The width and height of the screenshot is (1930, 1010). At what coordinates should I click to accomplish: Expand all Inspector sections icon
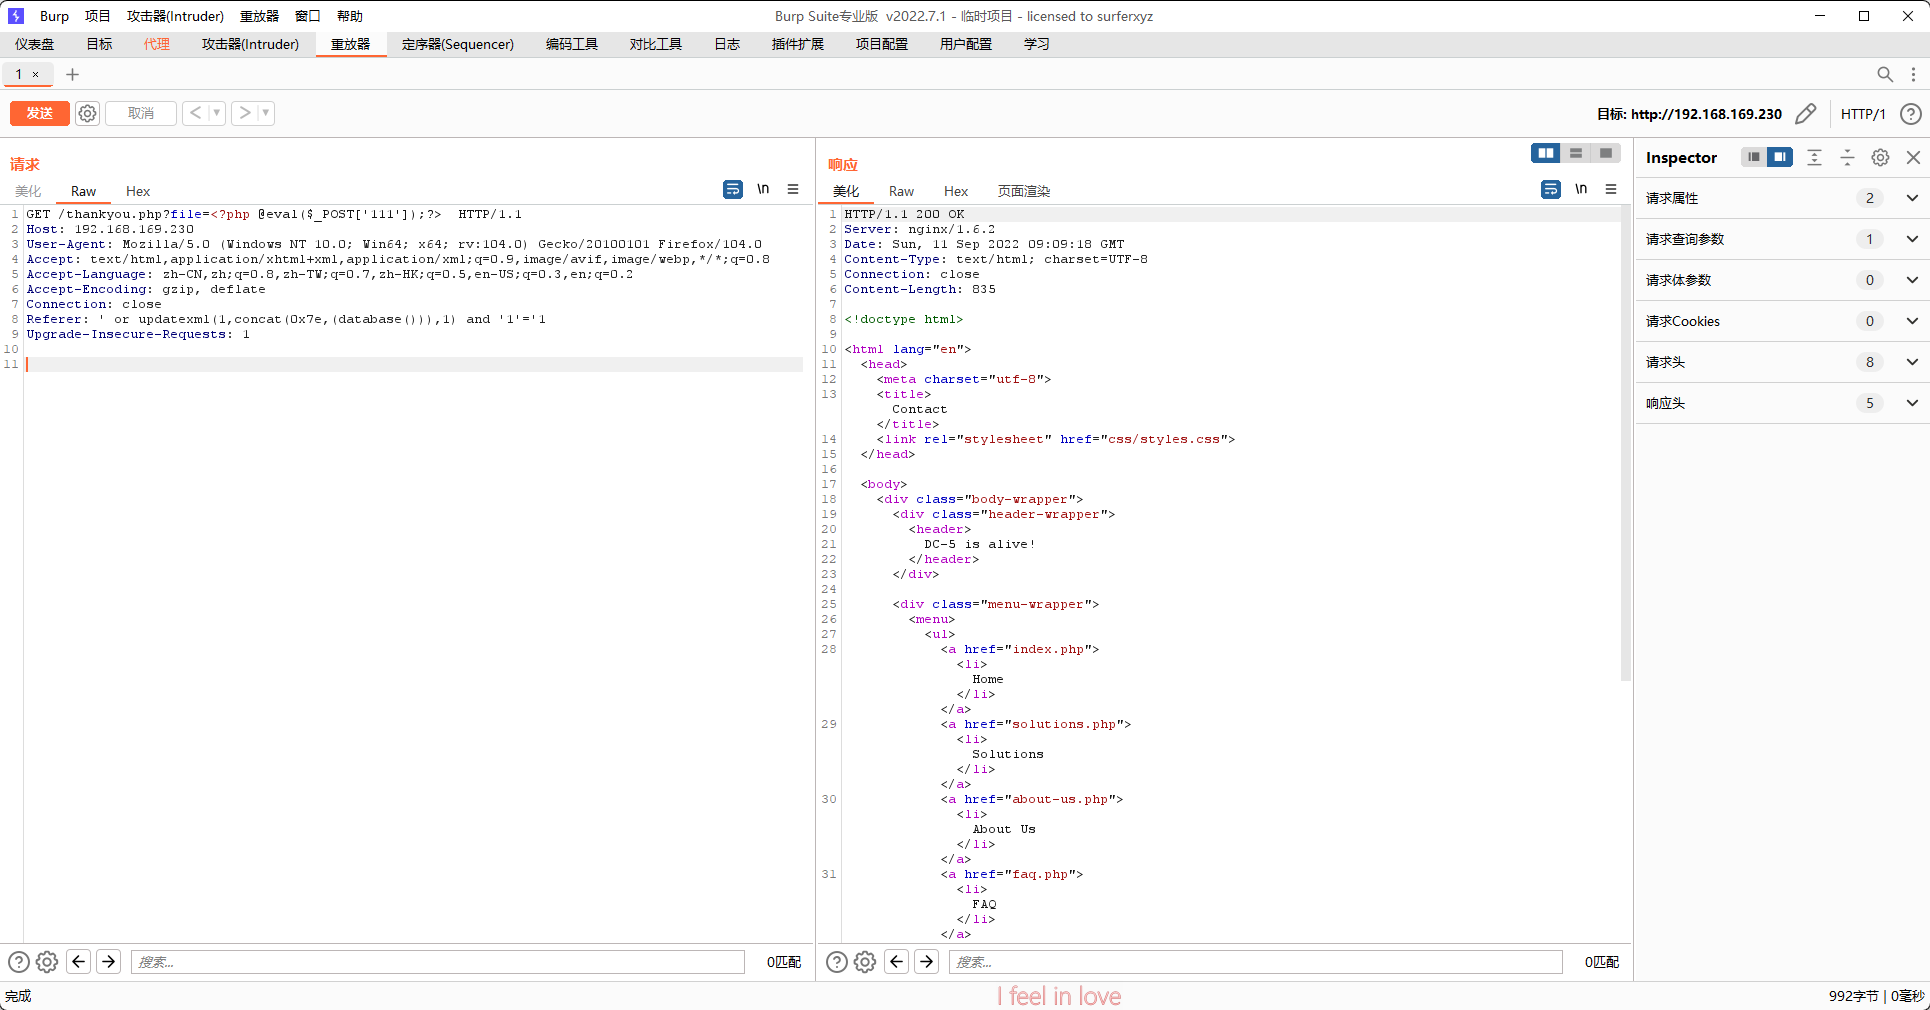(x=1815, y=157)
